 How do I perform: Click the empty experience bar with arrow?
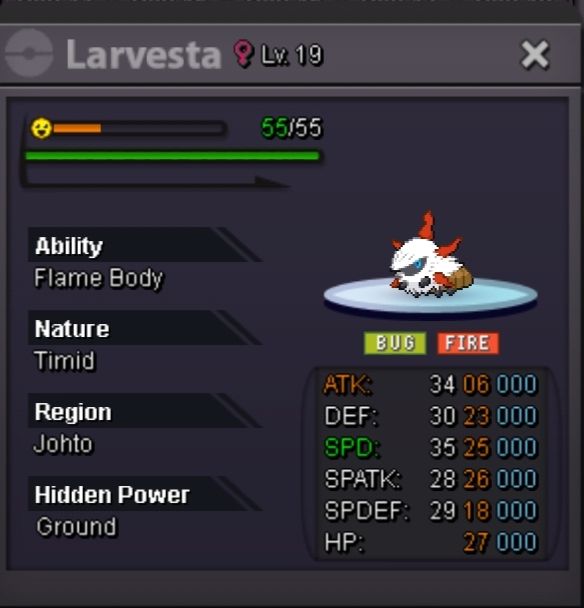pos(155,181)
